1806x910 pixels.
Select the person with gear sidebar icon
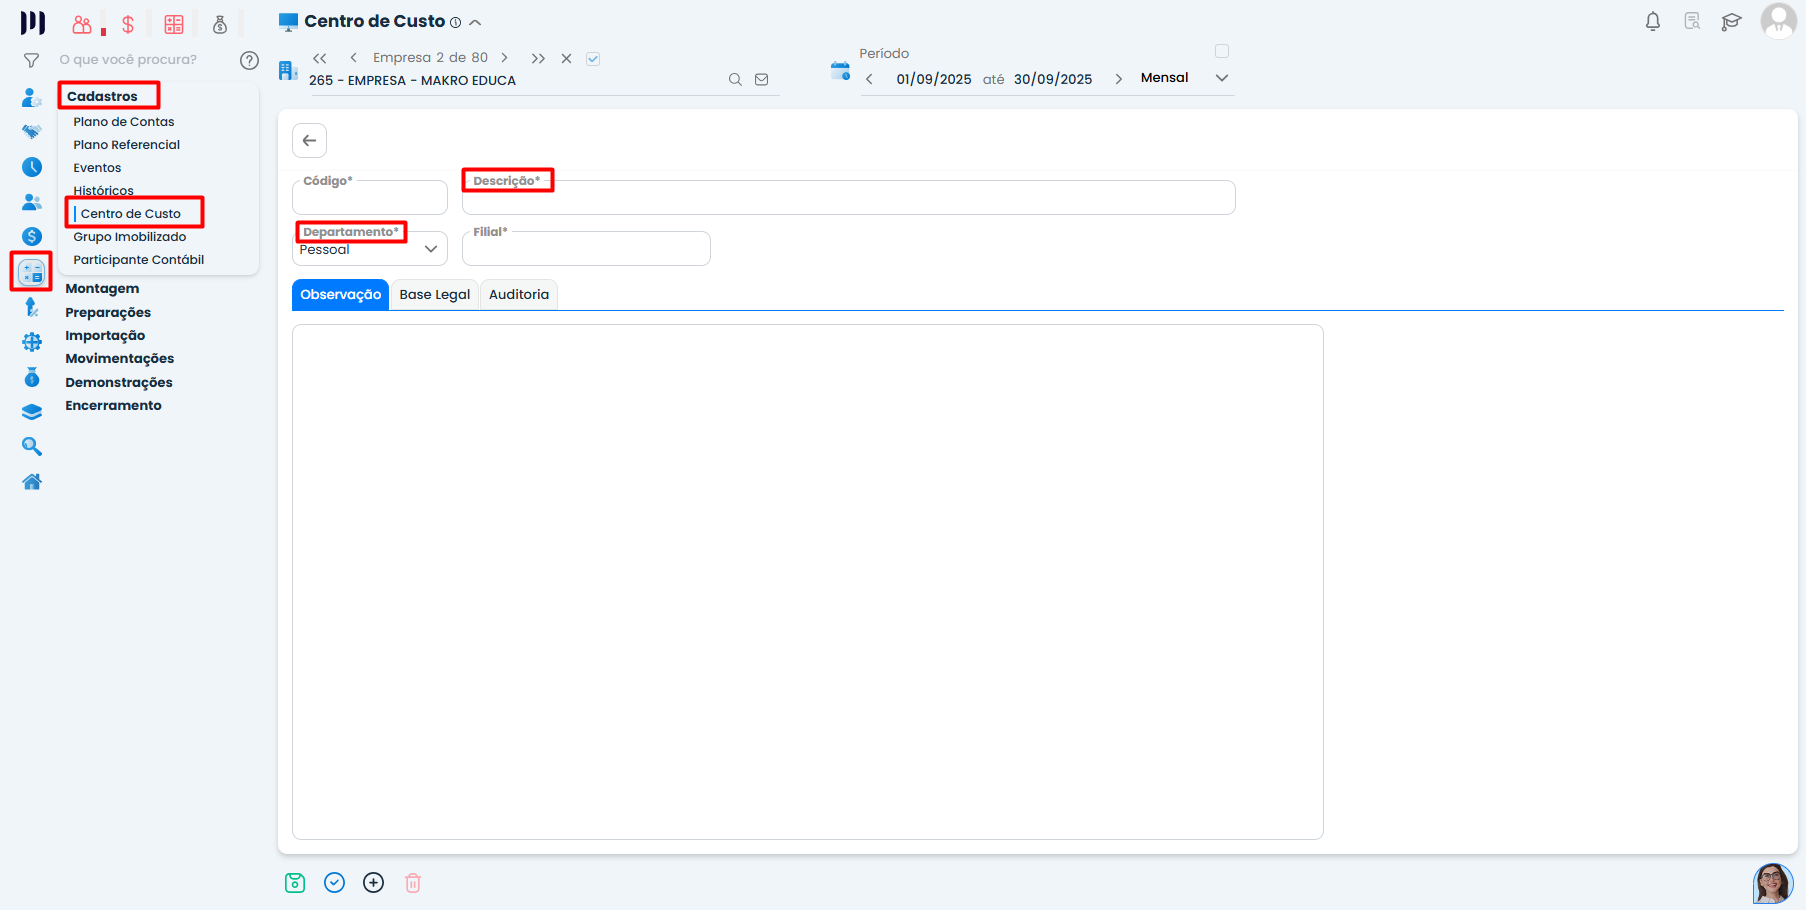tap(32, 97)
